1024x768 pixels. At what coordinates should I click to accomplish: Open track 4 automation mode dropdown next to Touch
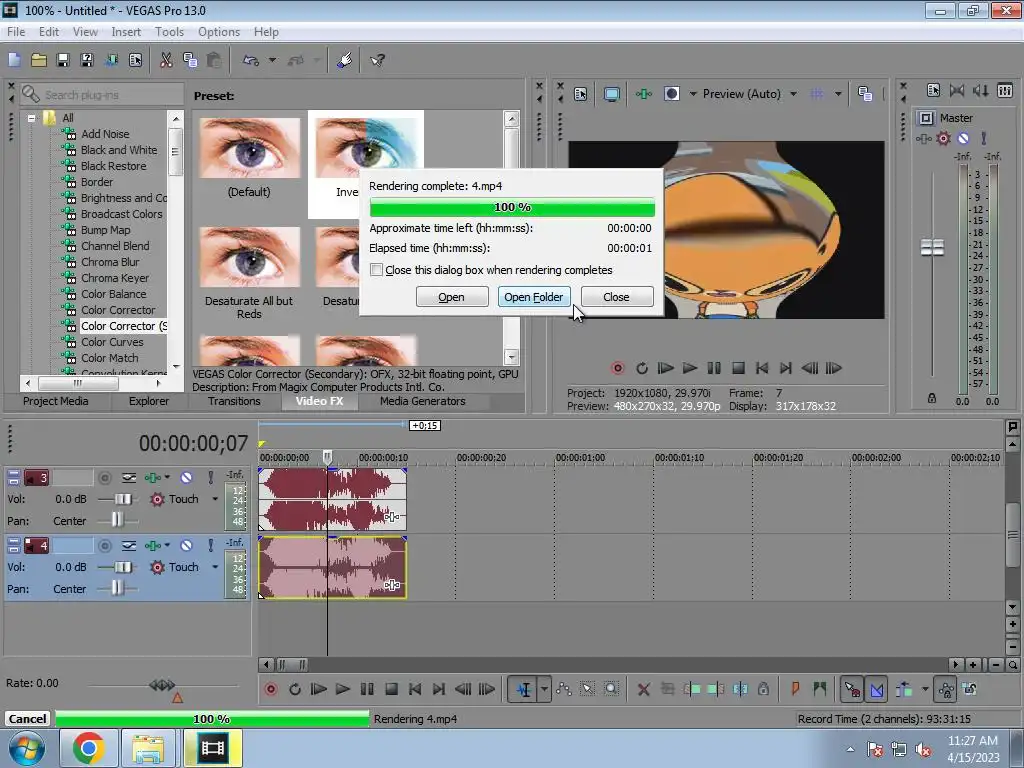pos(215,567)
